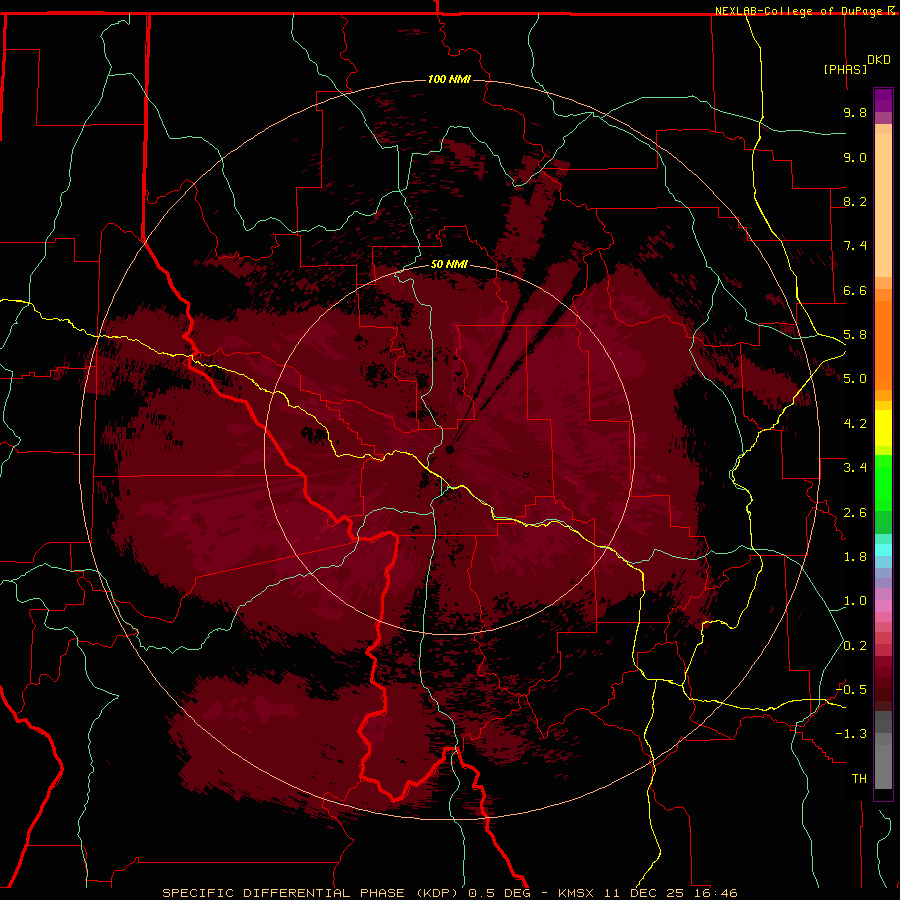Click the product caption at the bottom

pyautogui.click(x=449, y=893)
